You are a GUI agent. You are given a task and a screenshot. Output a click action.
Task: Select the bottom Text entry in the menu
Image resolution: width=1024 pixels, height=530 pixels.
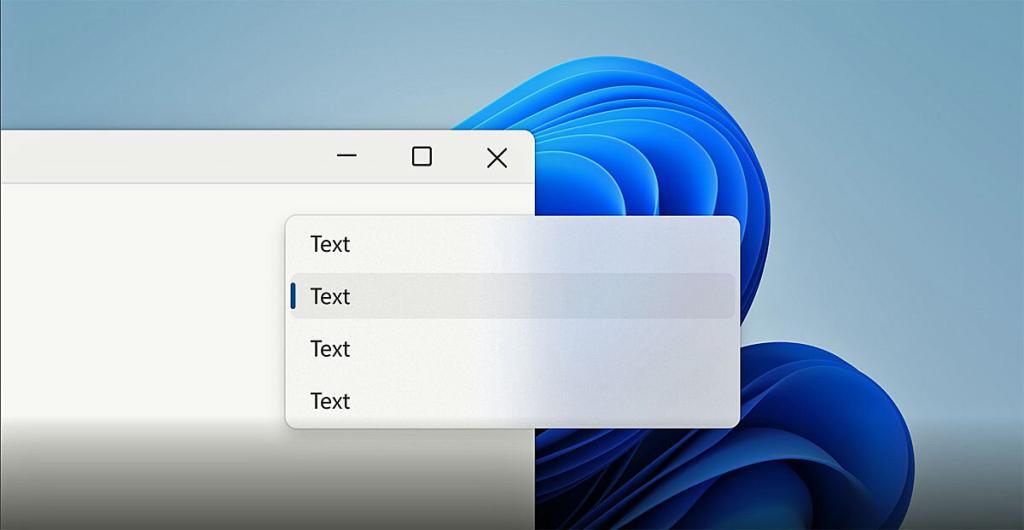pyautogui.click(x=513, y=400)
